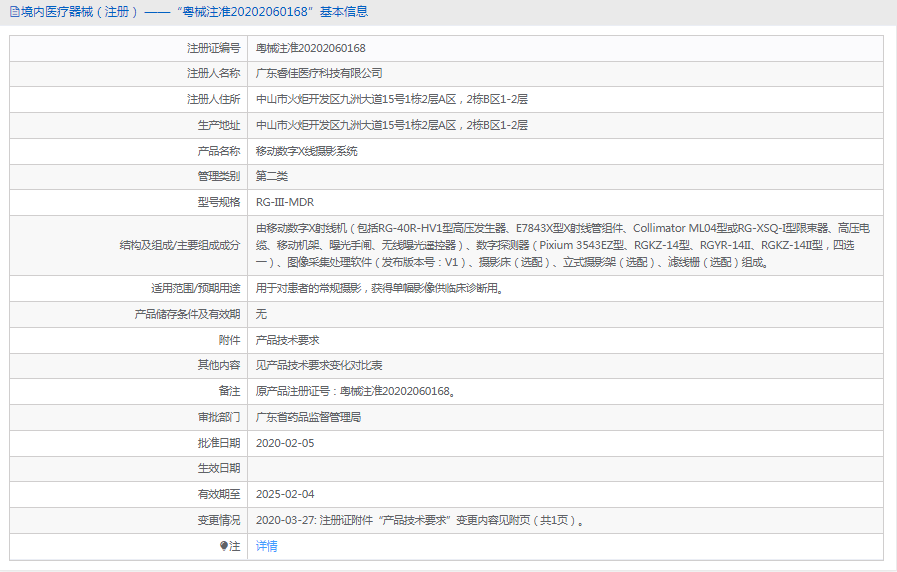
Task: Click the 产品储存条件及有效期 label
Action: pyautogui.click(x=187, y=314)
